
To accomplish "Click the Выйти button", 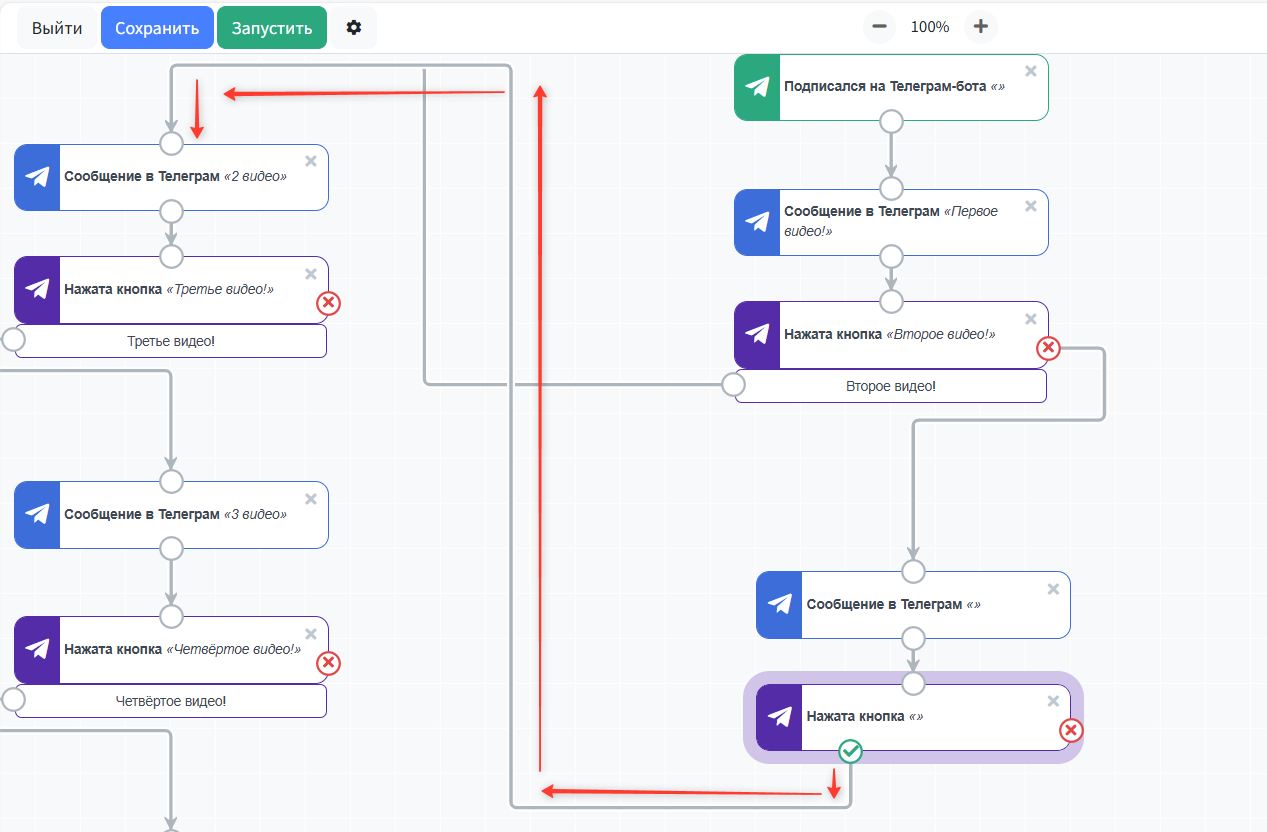I will [x=57, y=28].
